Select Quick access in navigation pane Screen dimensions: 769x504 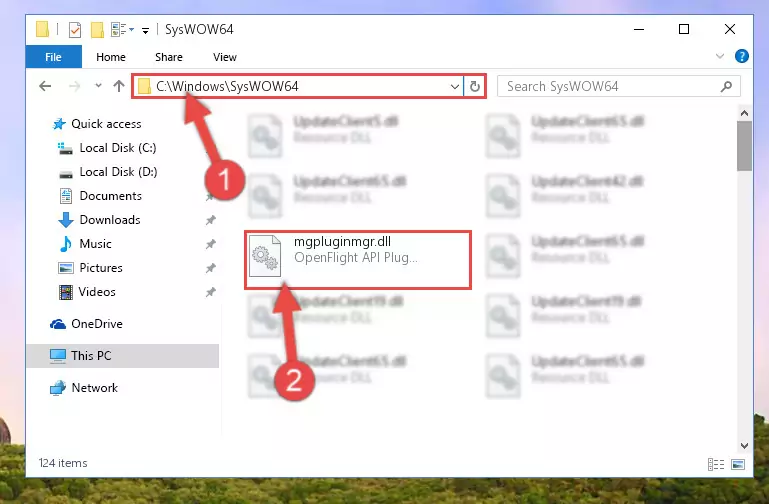pyautogui.click(x=106, y=124)
